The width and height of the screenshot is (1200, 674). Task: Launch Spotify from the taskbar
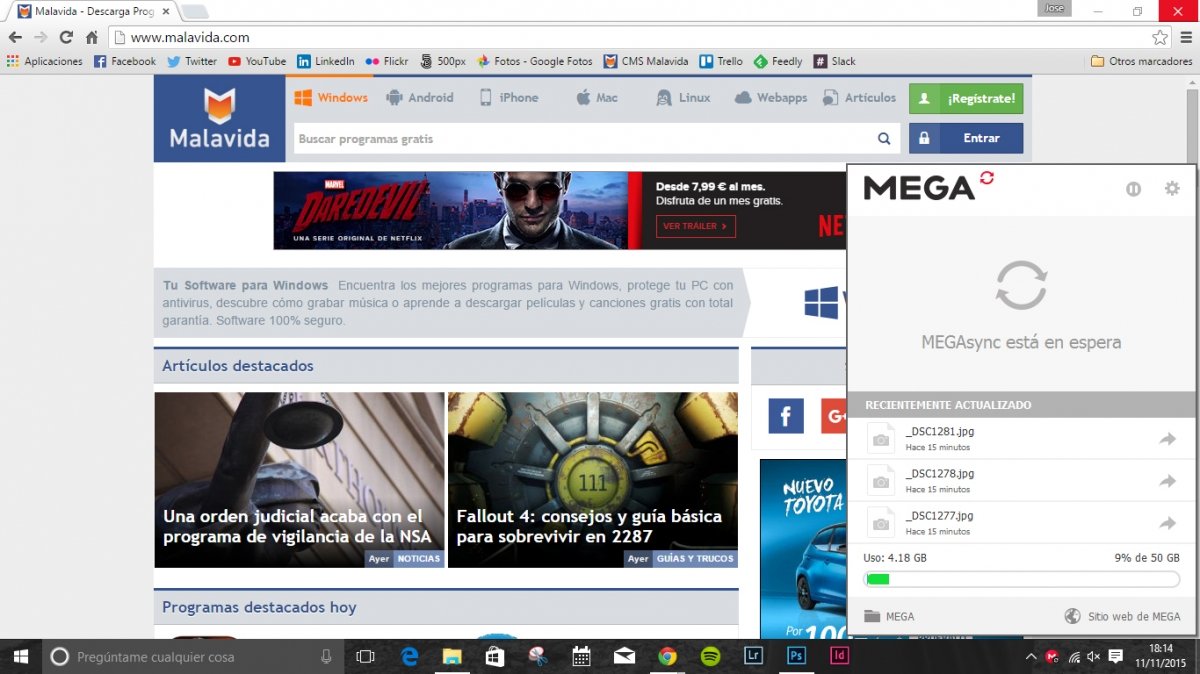[x=710, y=656]
